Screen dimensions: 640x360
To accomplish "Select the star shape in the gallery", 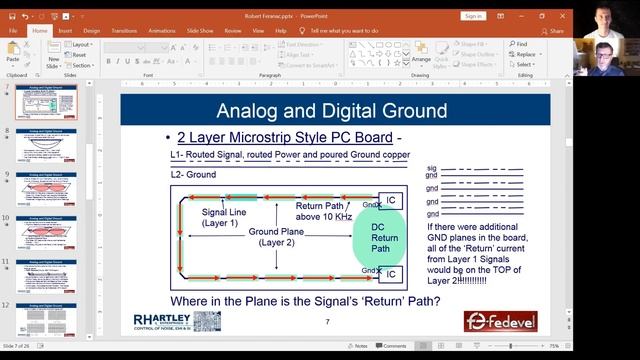I will pyautogui.click(x=397, y=63).
